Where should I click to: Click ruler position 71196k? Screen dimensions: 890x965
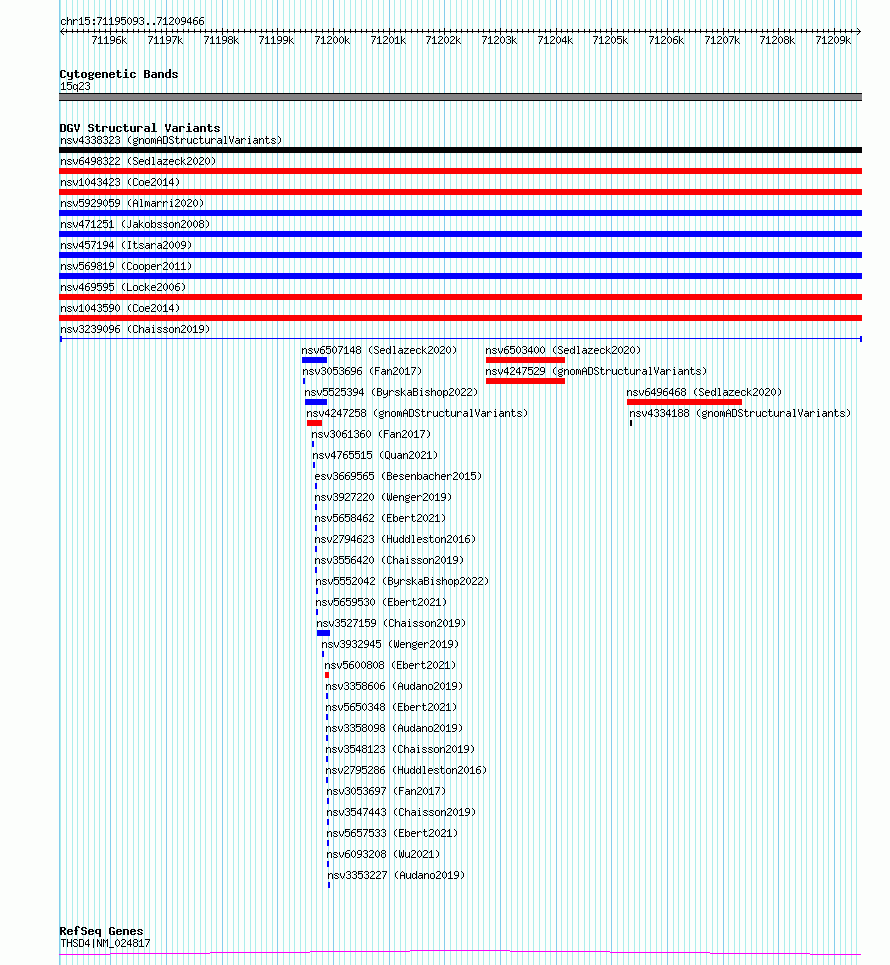click(109, 40)
